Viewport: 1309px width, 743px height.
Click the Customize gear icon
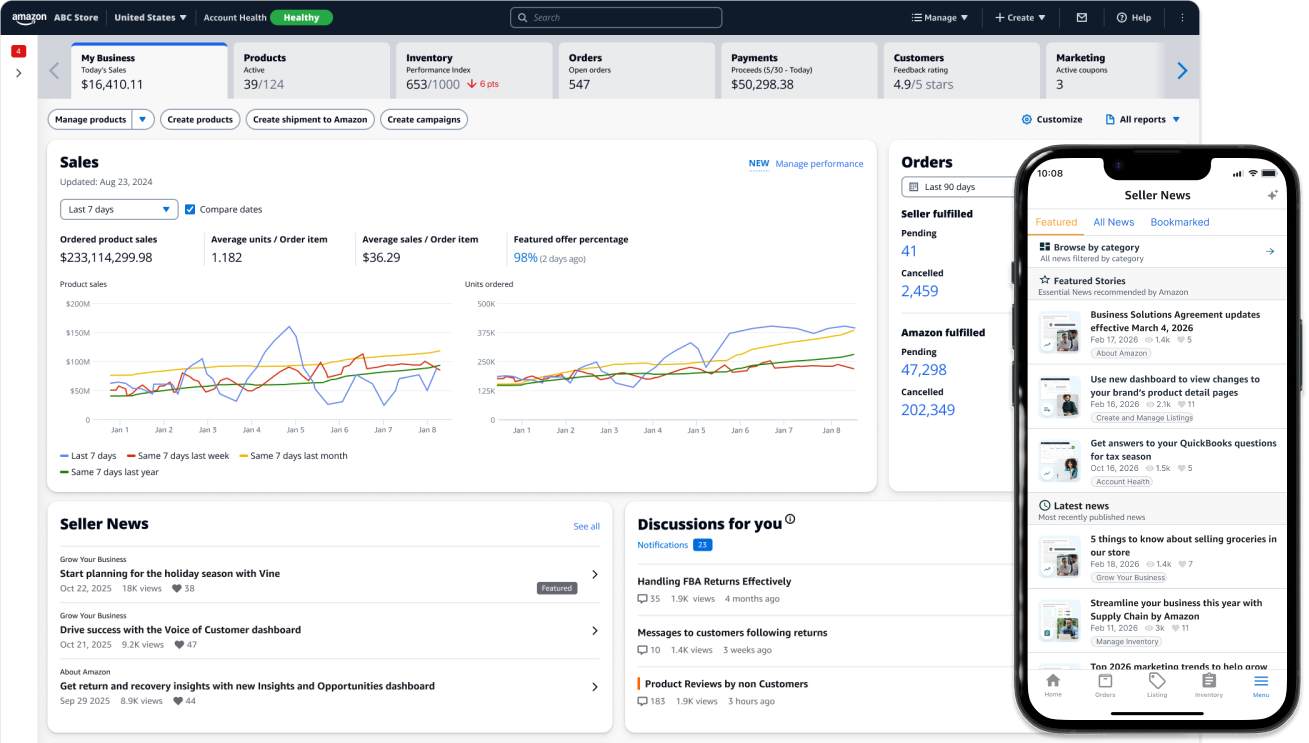[1026, 120]
